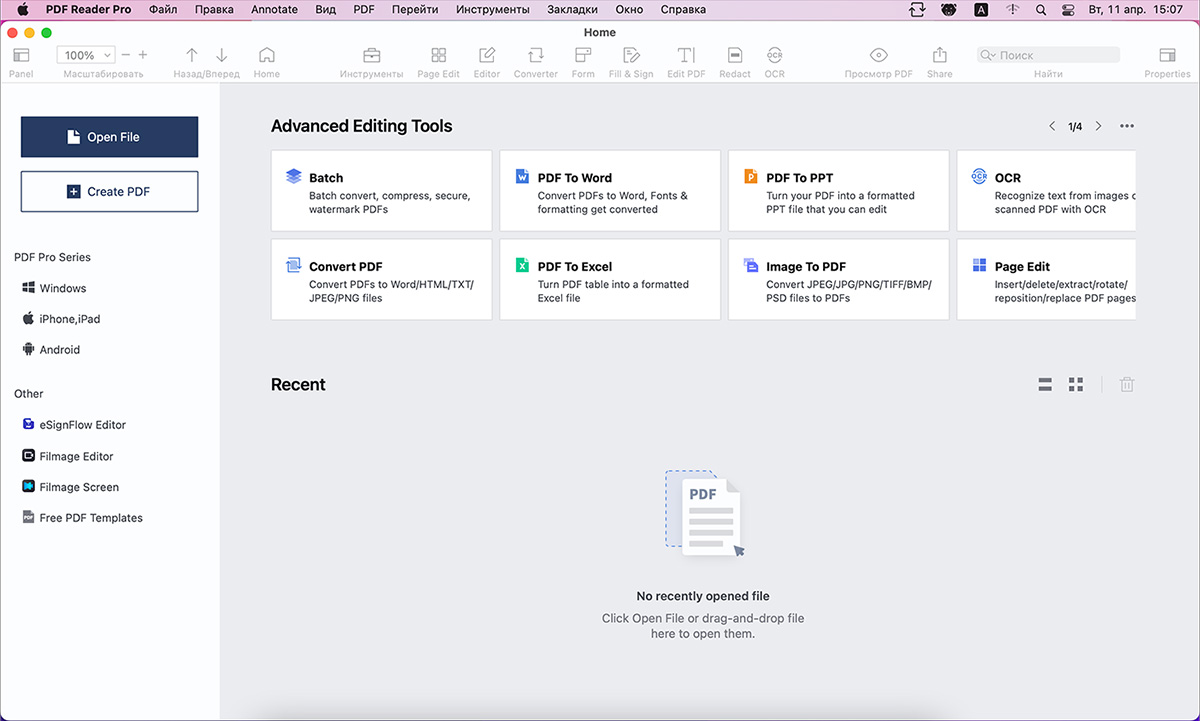Screen dimensions: 1200x721
Task: Click the Просмотр PDF eye icon
Action: [x=879, y=55]
